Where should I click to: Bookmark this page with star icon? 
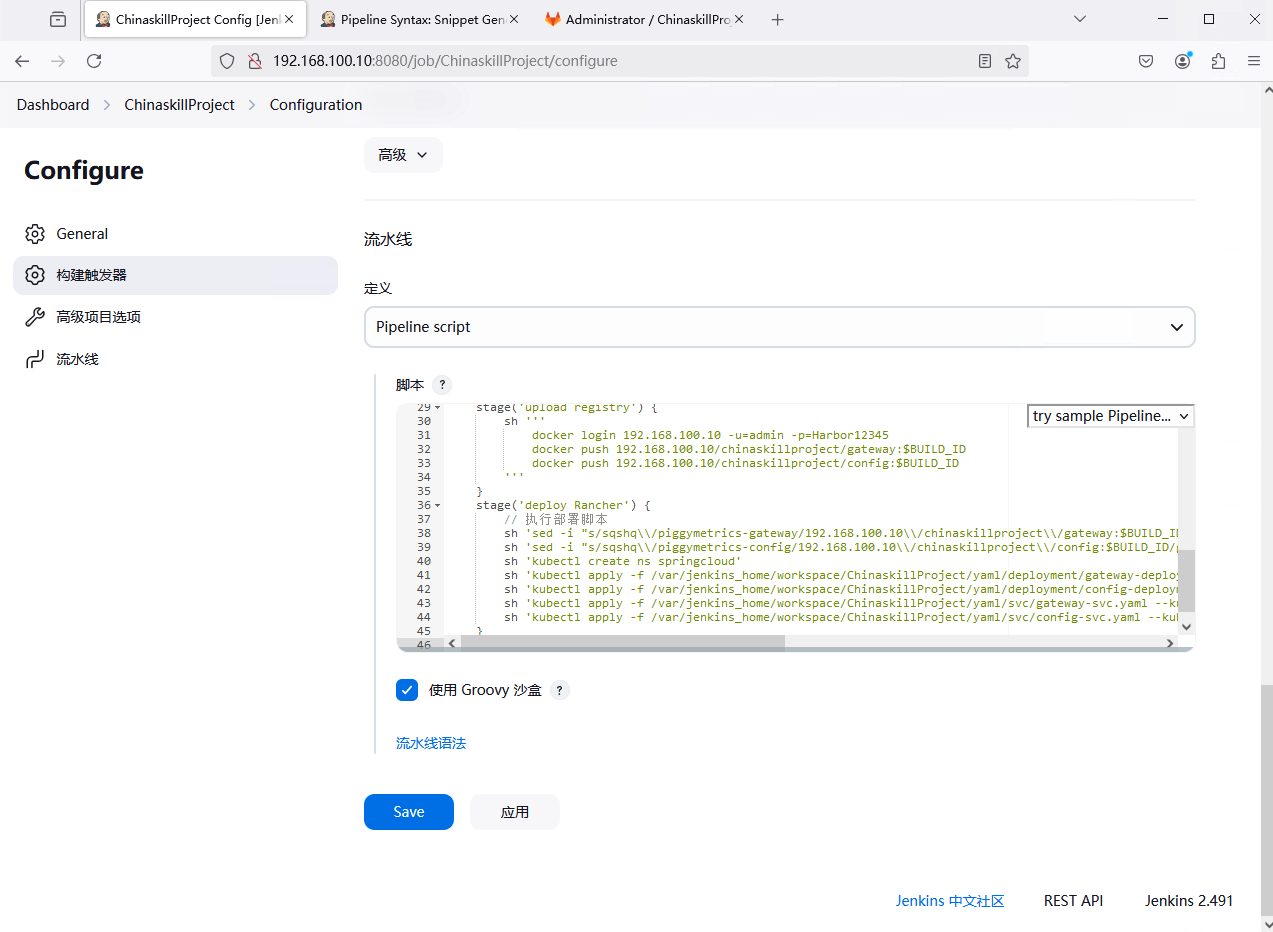(1013, 61)
